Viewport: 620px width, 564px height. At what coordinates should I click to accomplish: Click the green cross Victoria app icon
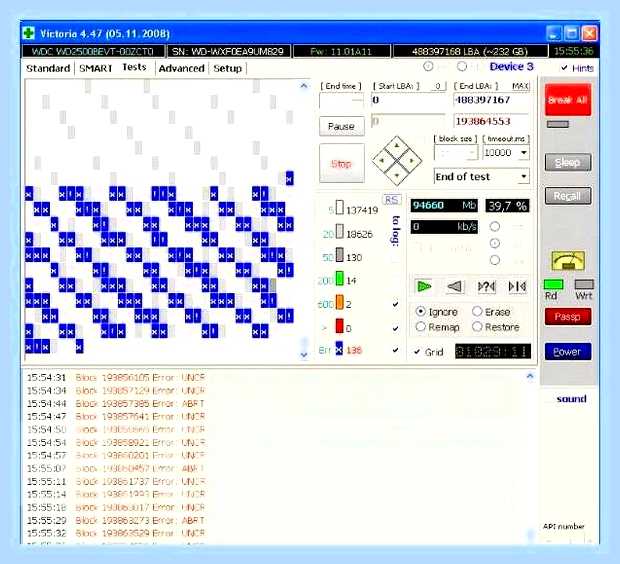[28, 33]
